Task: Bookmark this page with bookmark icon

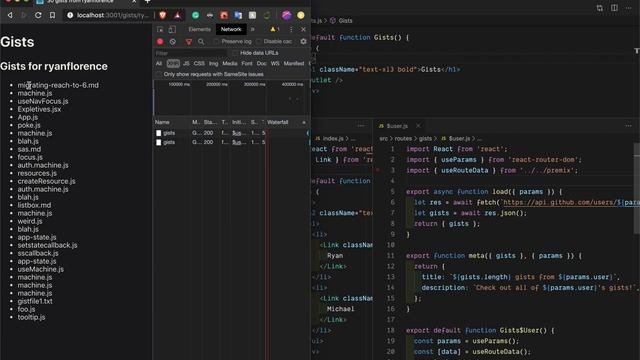Action: (52, 15)
